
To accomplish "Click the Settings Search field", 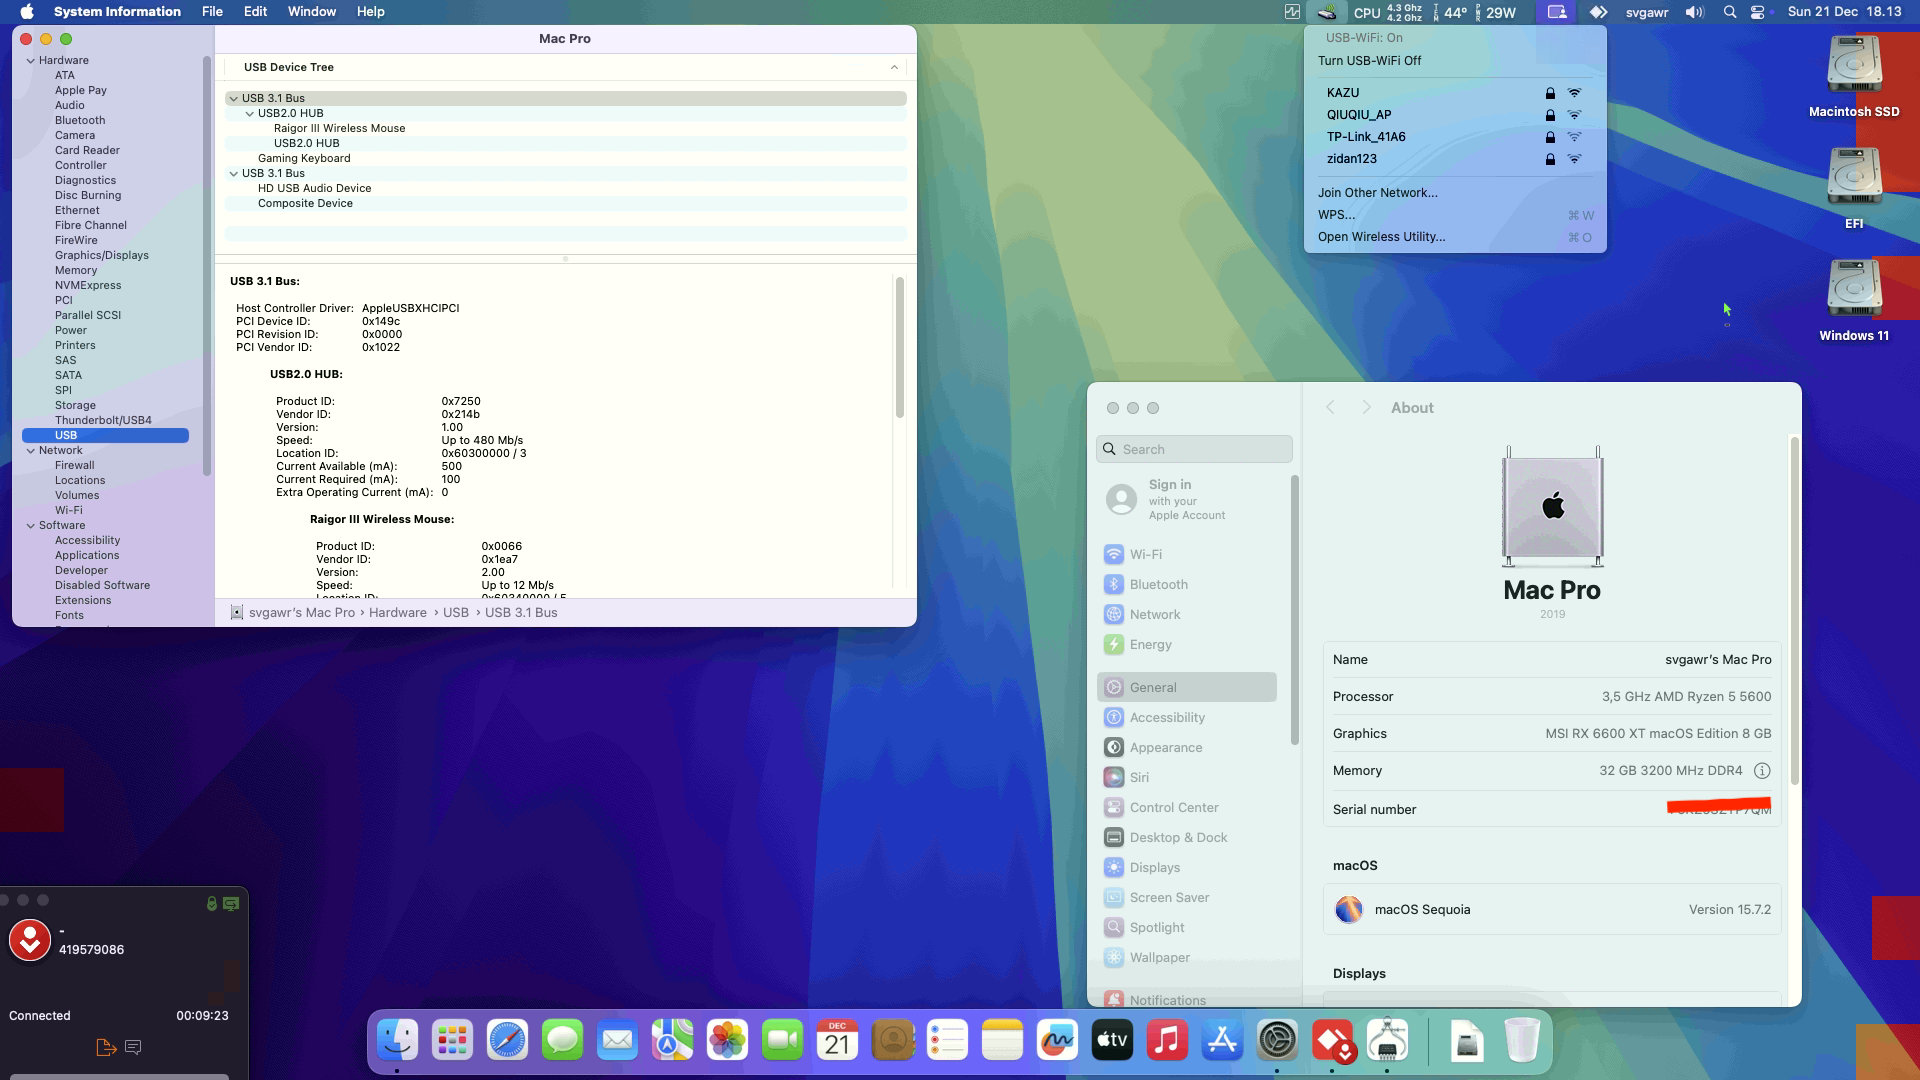I will click(1194, 449).
